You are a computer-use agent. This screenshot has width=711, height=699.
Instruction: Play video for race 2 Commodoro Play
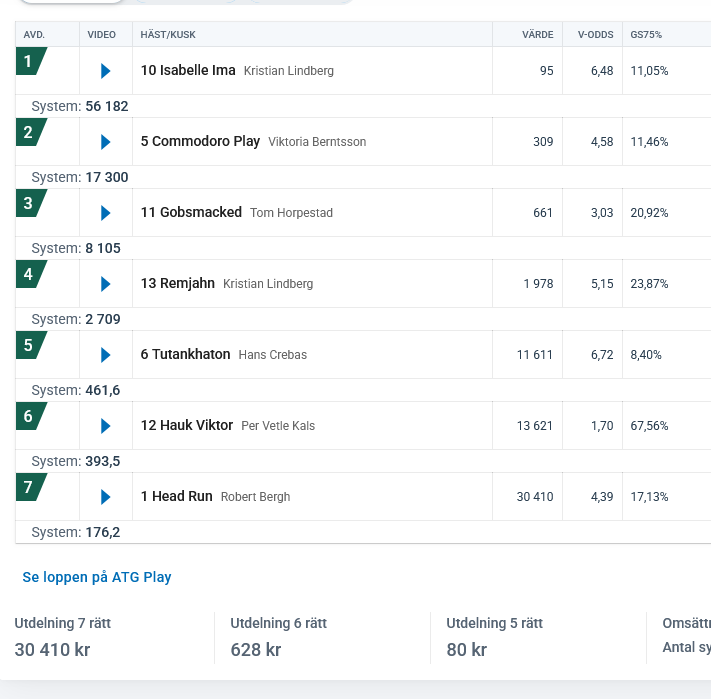point(106,142)
